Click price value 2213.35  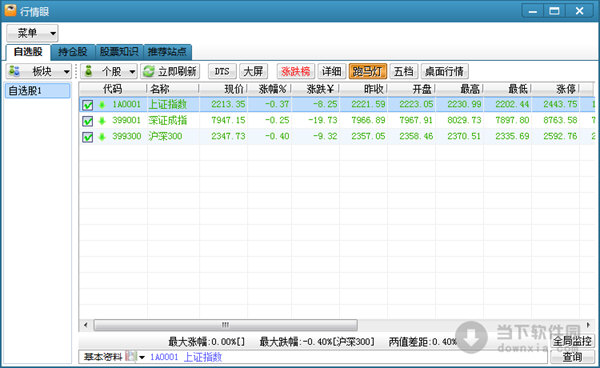click(228, 104)
